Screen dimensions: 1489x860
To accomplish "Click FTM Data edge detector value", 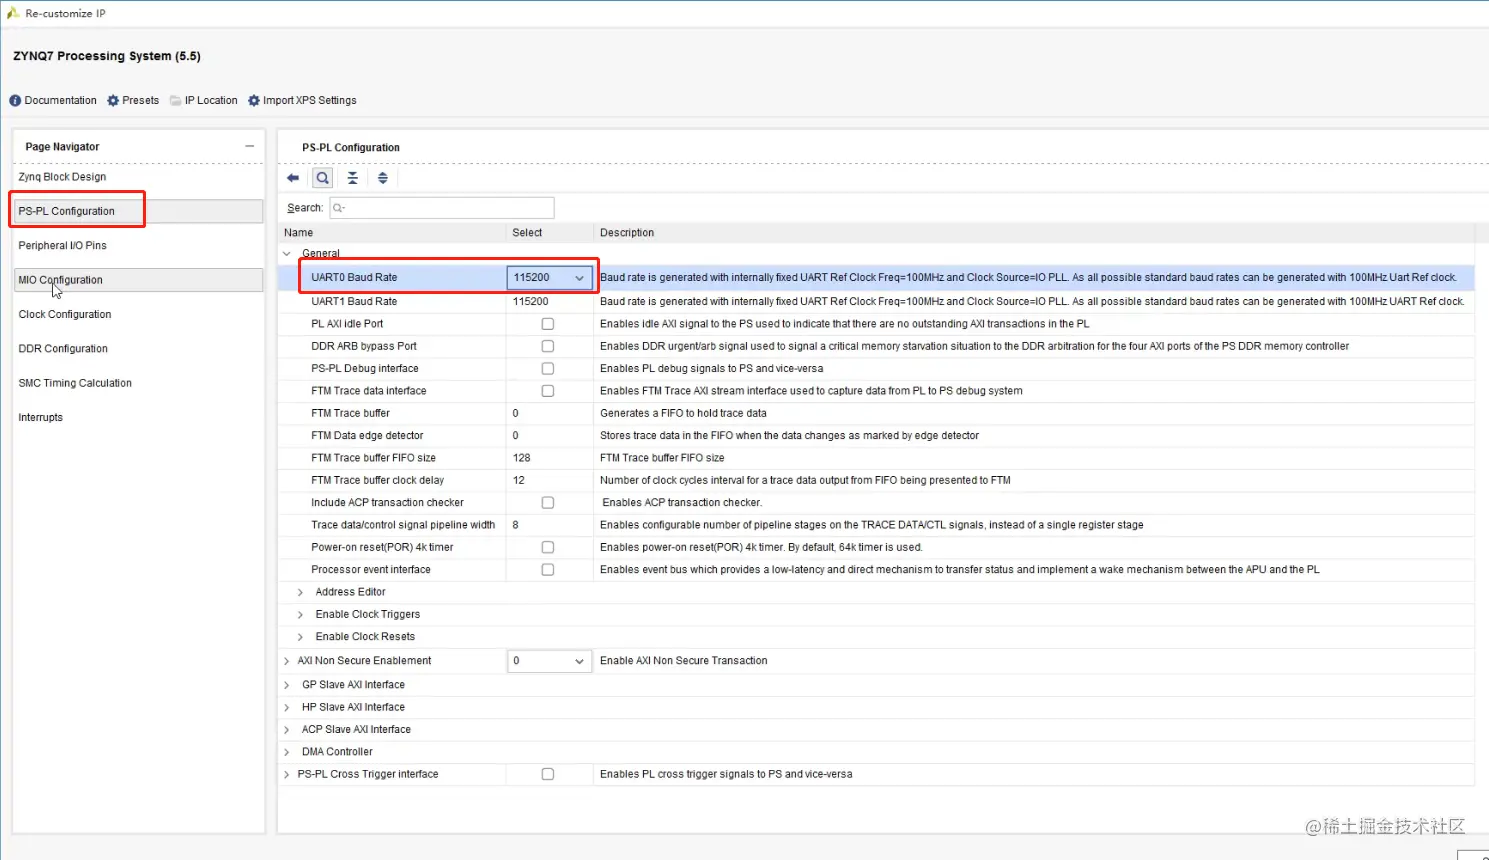I will click(516, 435).
